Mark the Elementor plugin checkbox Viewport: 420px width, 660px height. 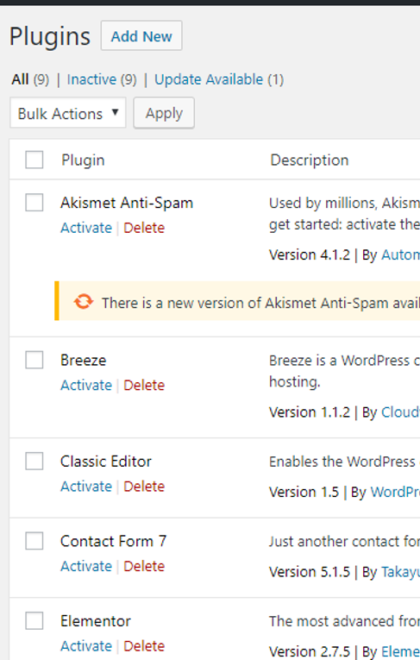34,621
